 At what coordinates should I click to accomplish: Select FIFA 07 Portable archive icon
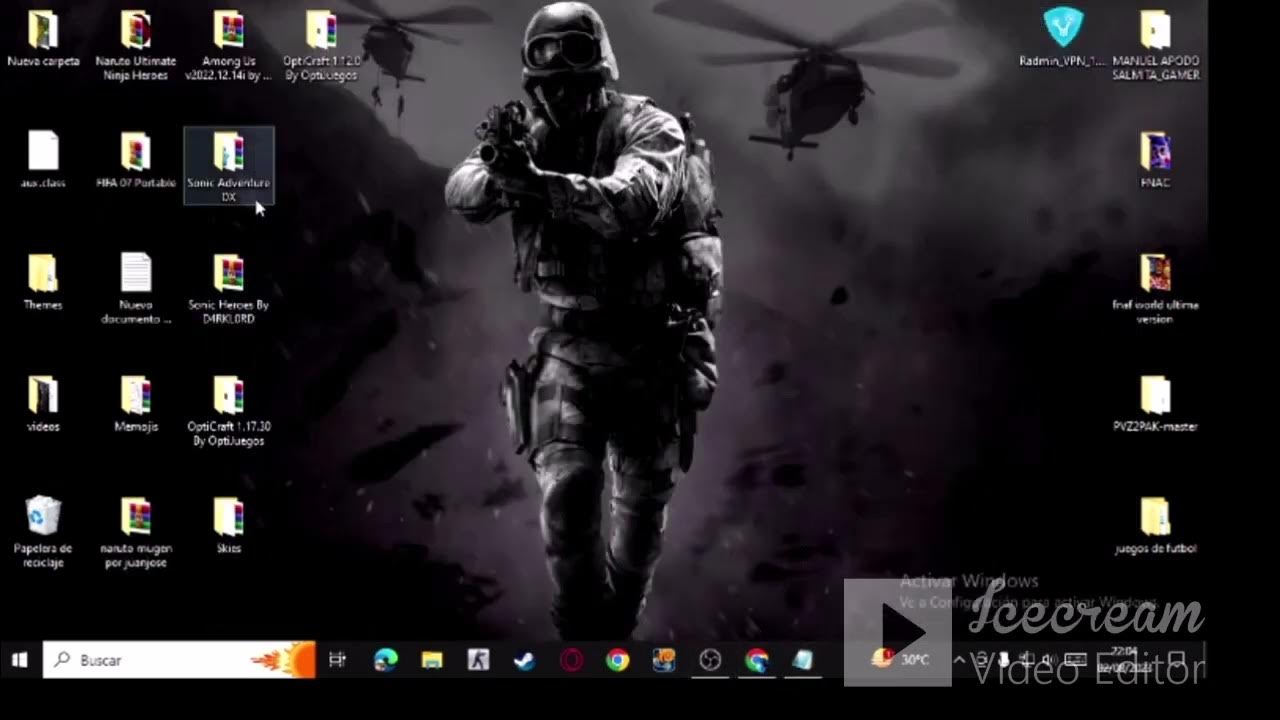pyautogui.click(x=136, y=160)
